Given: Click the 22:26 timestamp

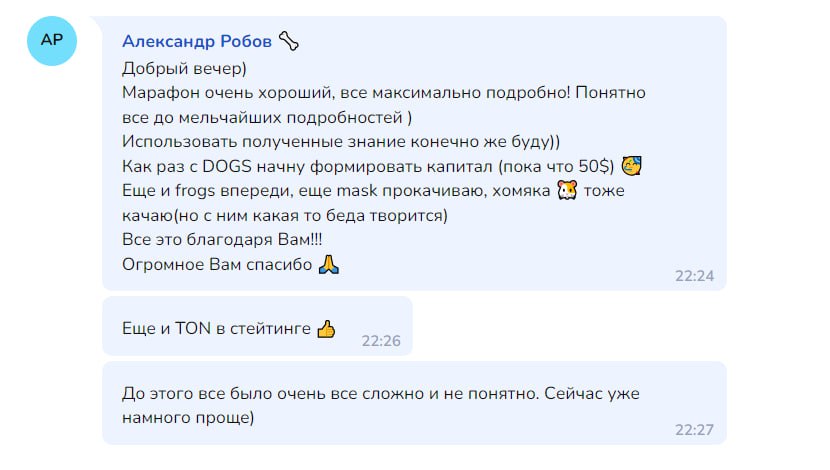Looking at the screenshot, I should pyautogui.click(x=381, y=341).
